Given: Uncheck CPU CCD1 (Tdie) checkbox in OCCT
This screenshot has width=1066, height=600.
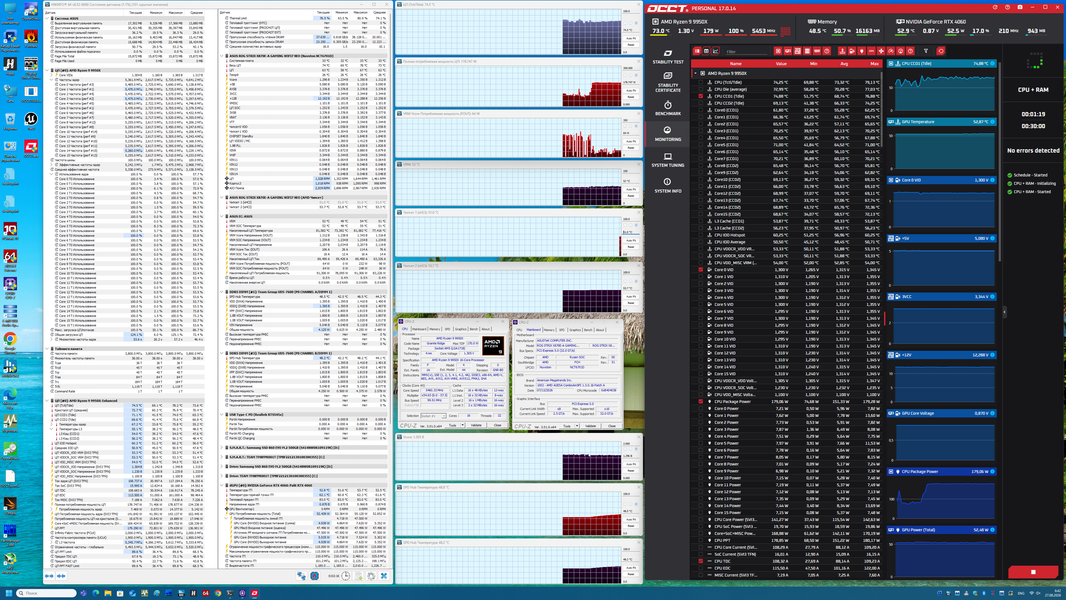Looking at the screenshot, I should [x=701, y=96].
